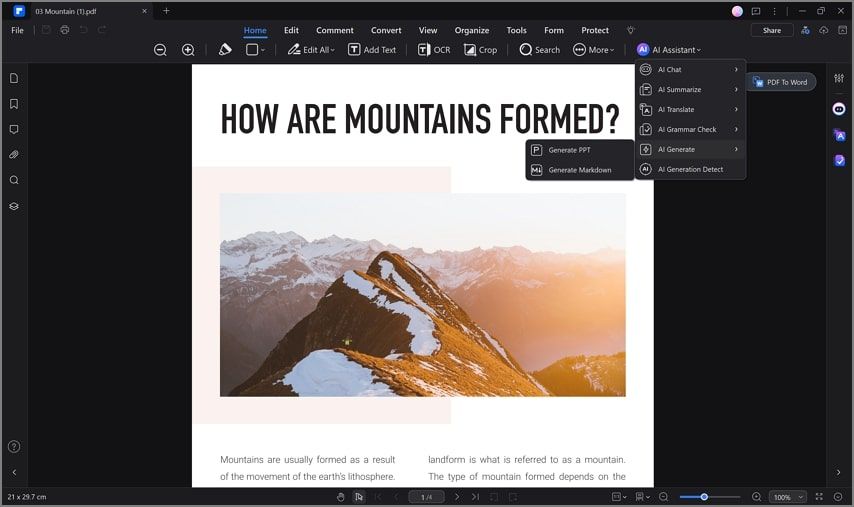Click the PDF To Word button
854x507 pixels.
click(780, 82)
